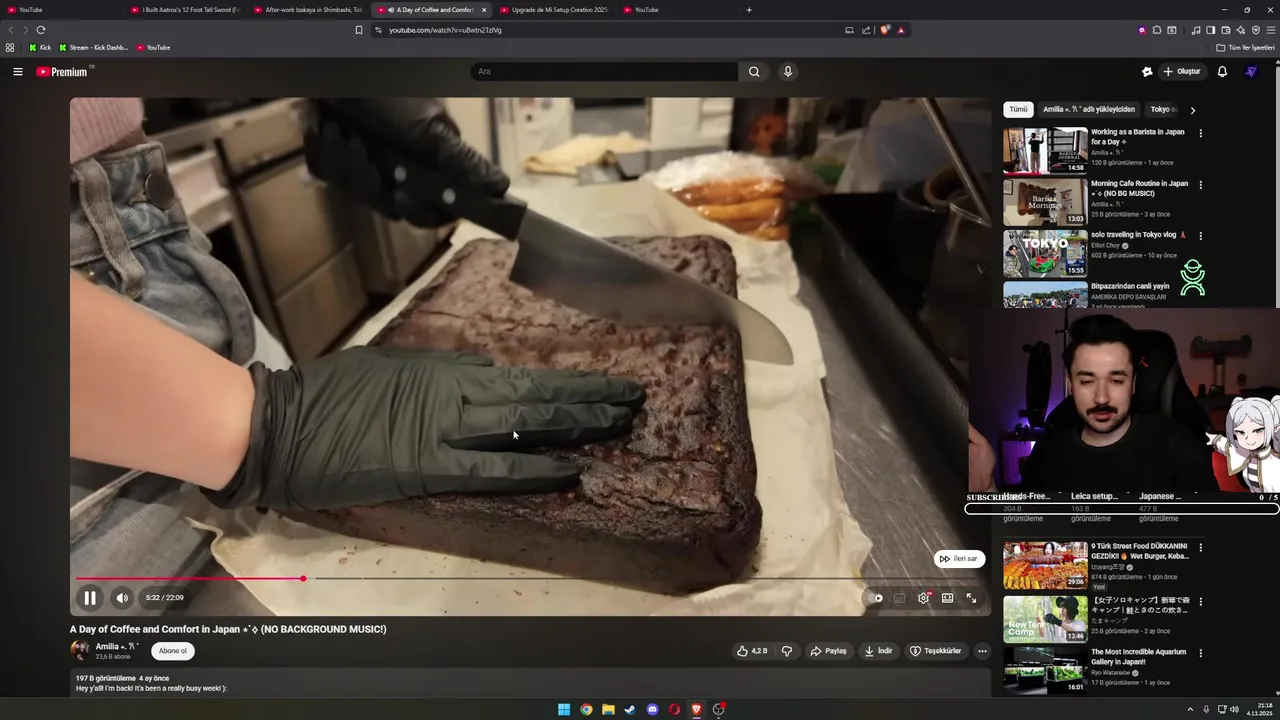
Task: Open options for Türk Street Food video
Action: tap(1201, 548)
